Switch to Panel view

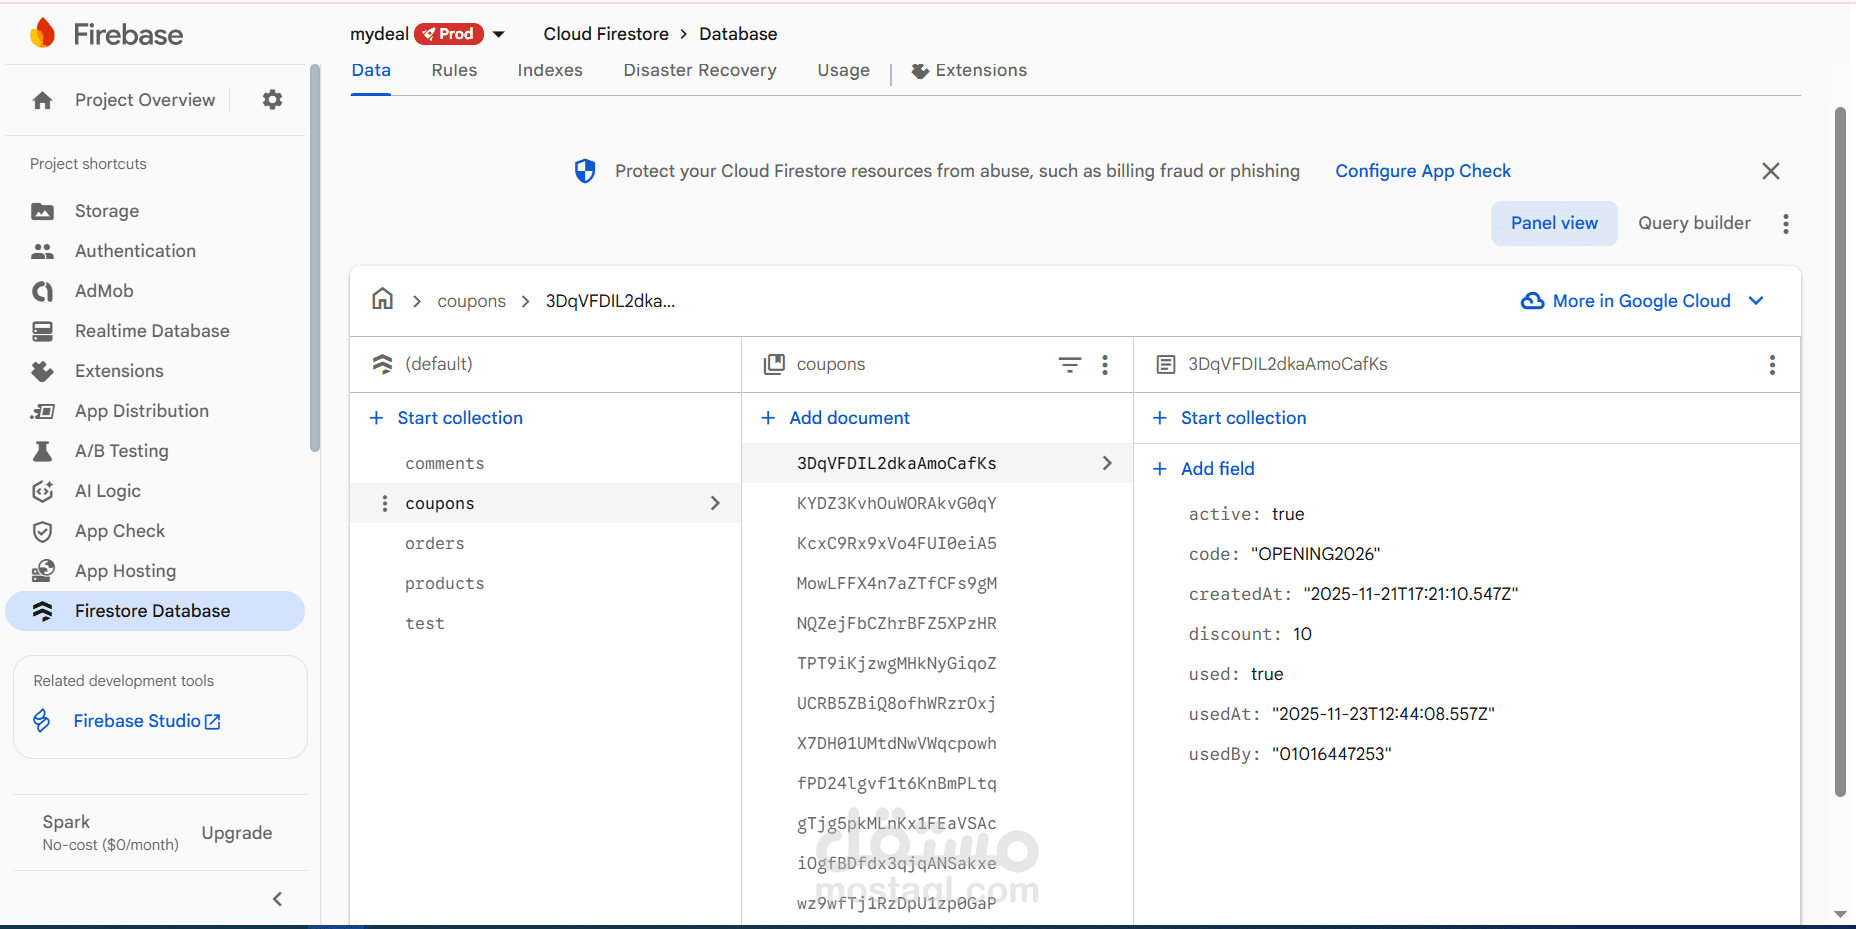point(1553,223)
